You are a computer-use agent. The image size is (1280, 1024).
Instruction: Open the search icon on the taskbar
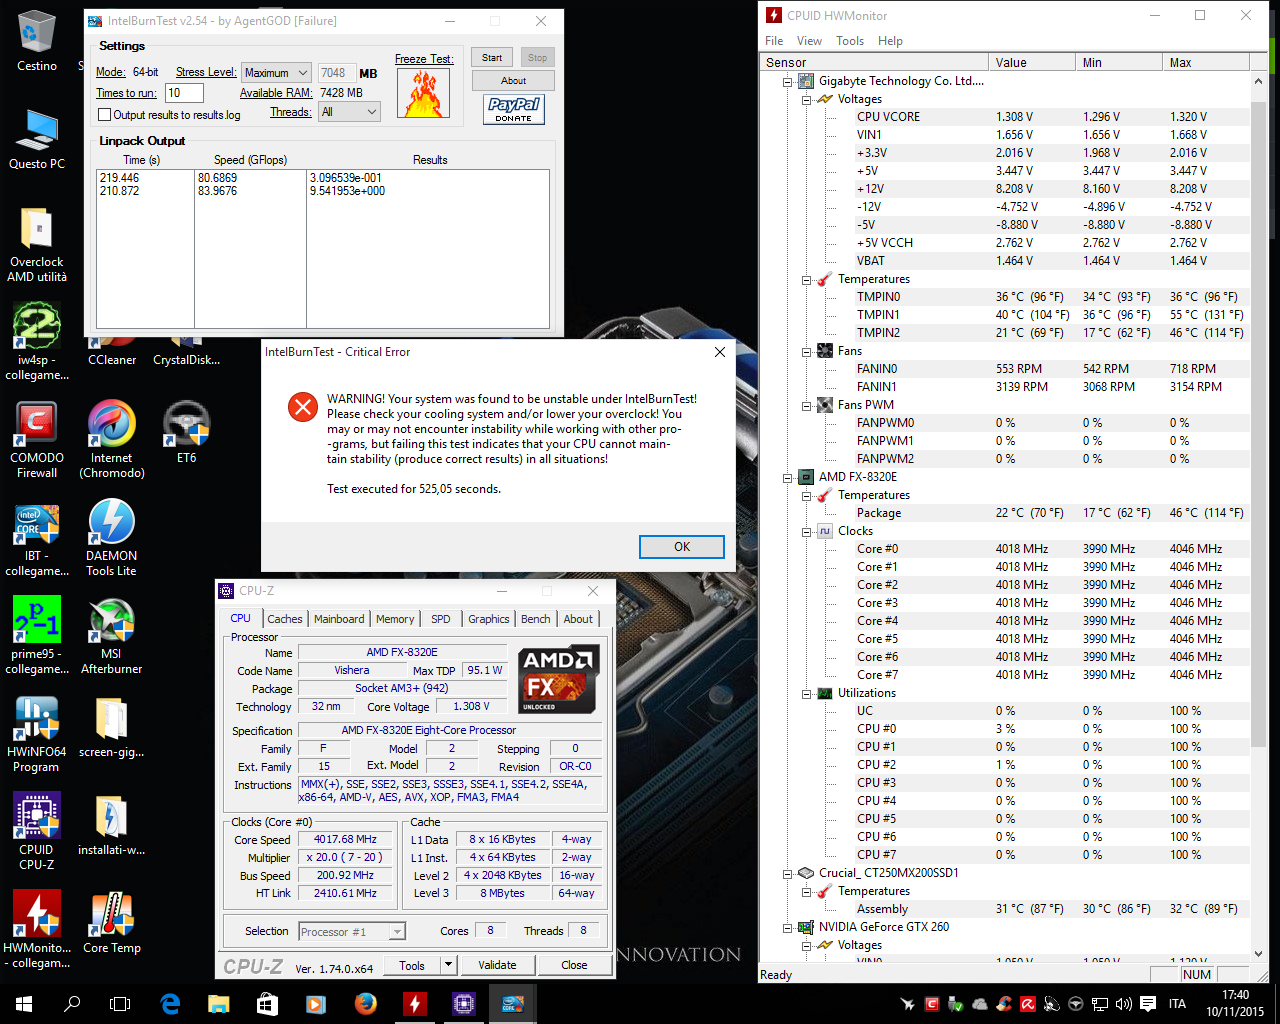72,1004
